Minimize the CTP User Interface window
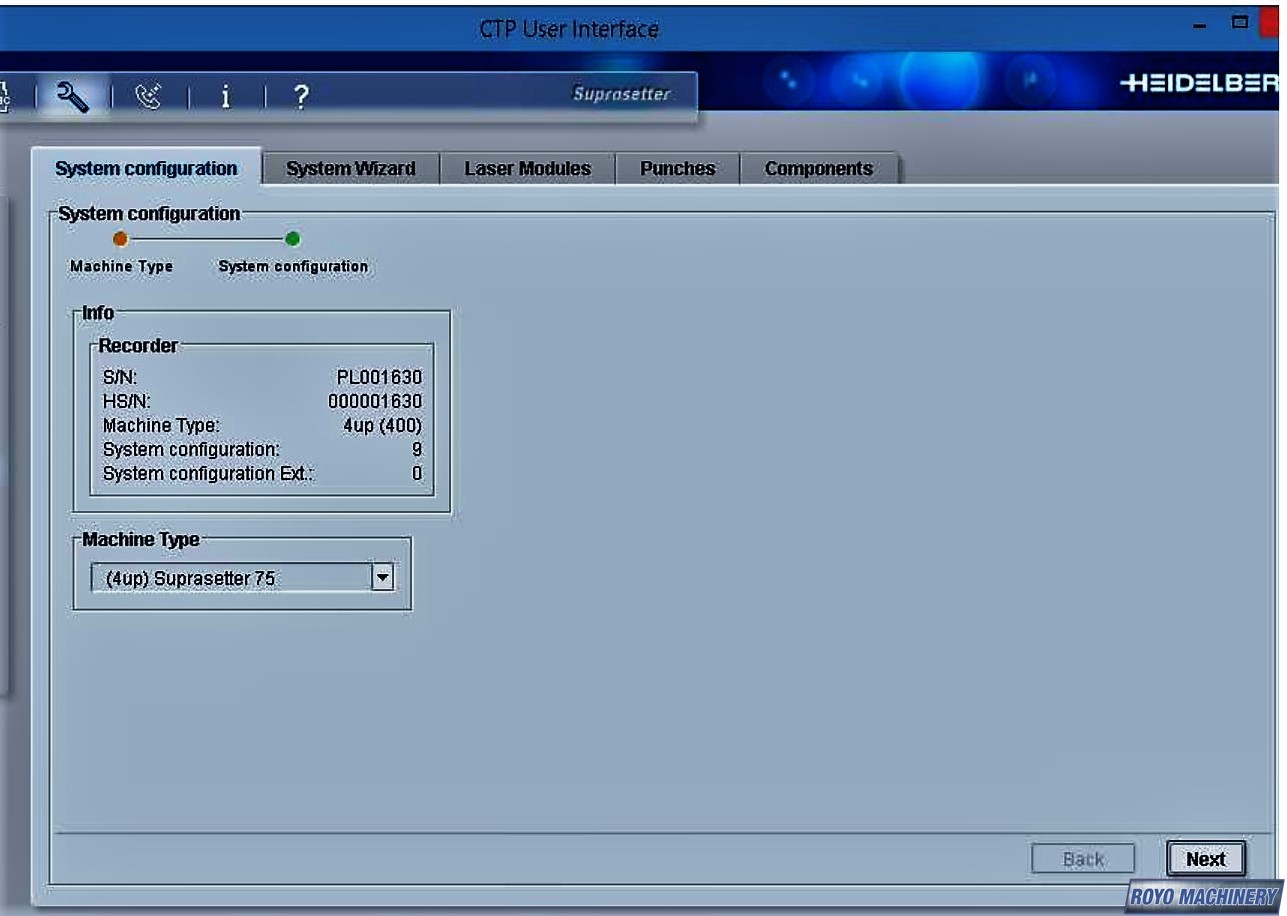The width and height of the screenshot is (1287, 916). [1208, 22]
